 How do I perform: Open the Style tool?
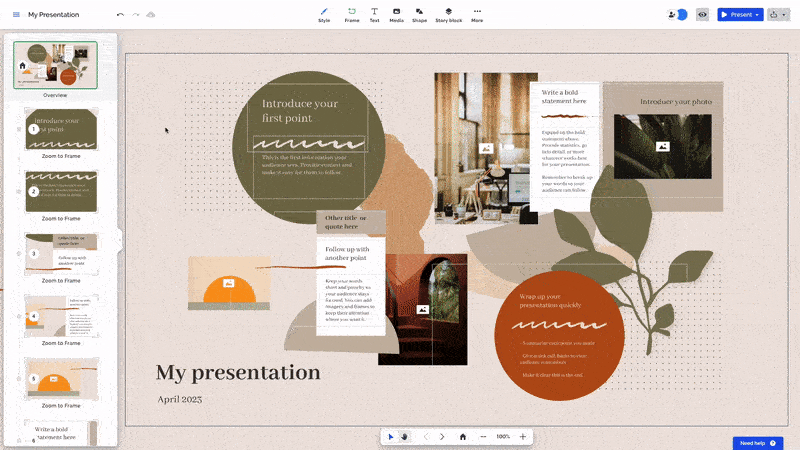pos(324,14)
